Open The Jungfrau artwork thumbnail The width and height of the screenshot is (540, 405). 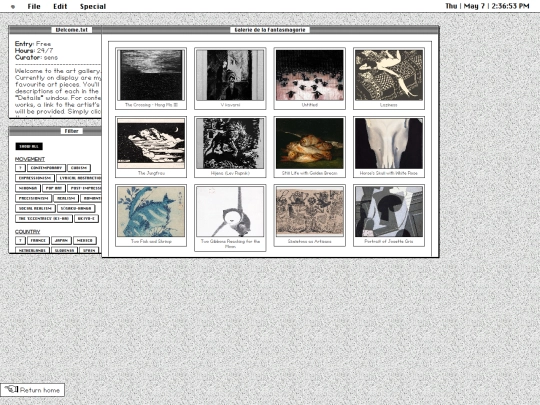(x=151, y=147)
